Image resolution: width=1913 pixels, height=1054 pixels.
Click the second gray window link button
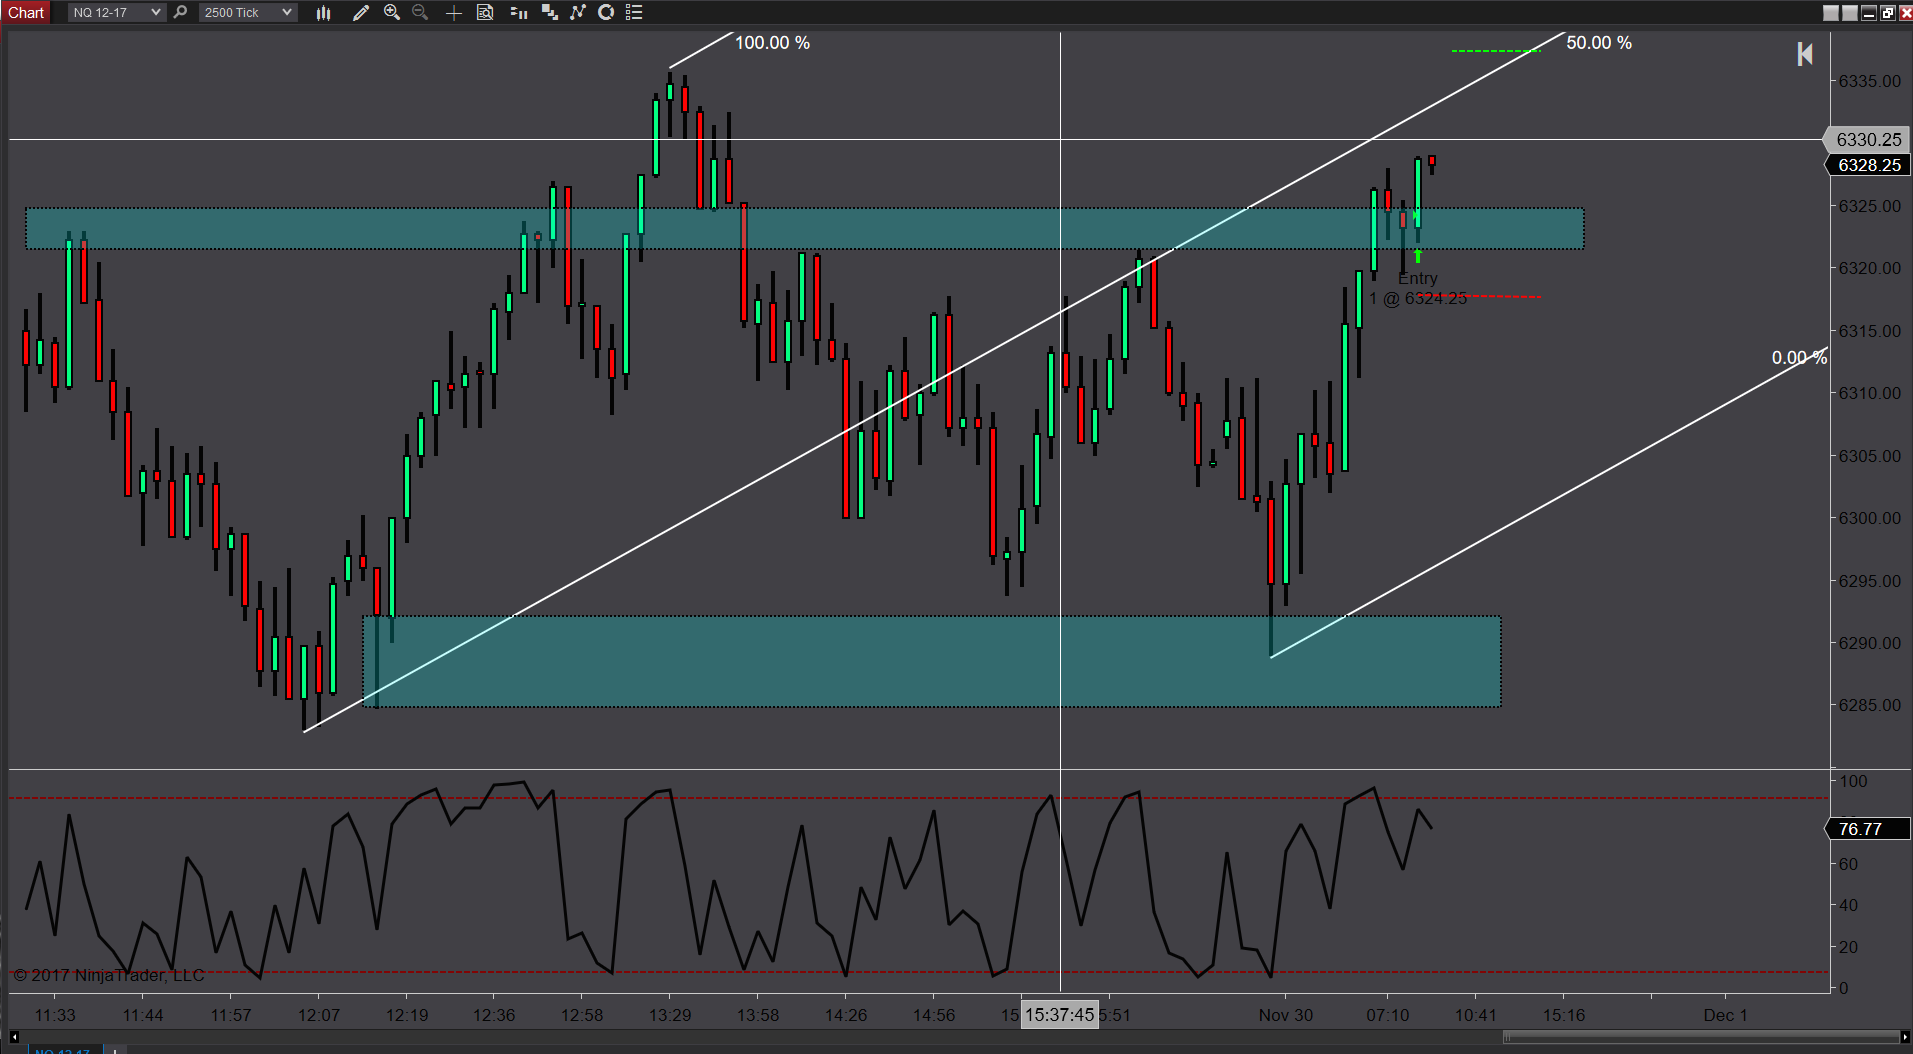coord(1850,13)
